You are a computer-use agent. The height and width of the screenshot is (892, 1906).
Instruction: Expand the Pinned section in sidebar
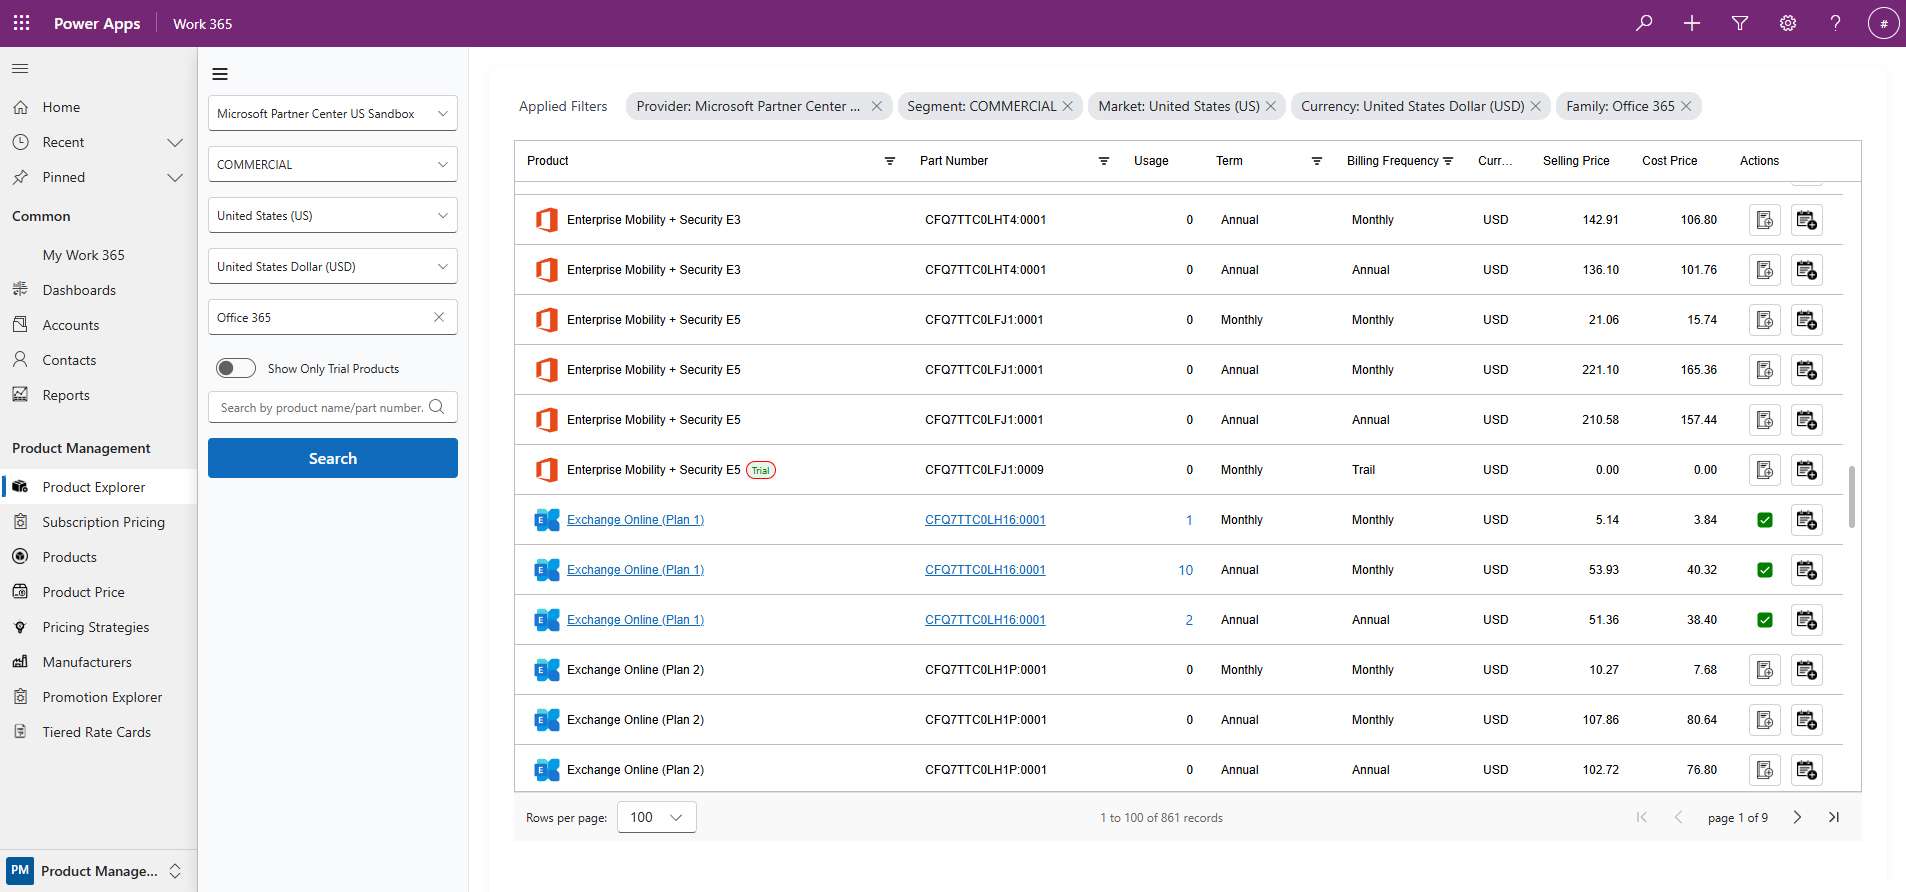[175, 177]
